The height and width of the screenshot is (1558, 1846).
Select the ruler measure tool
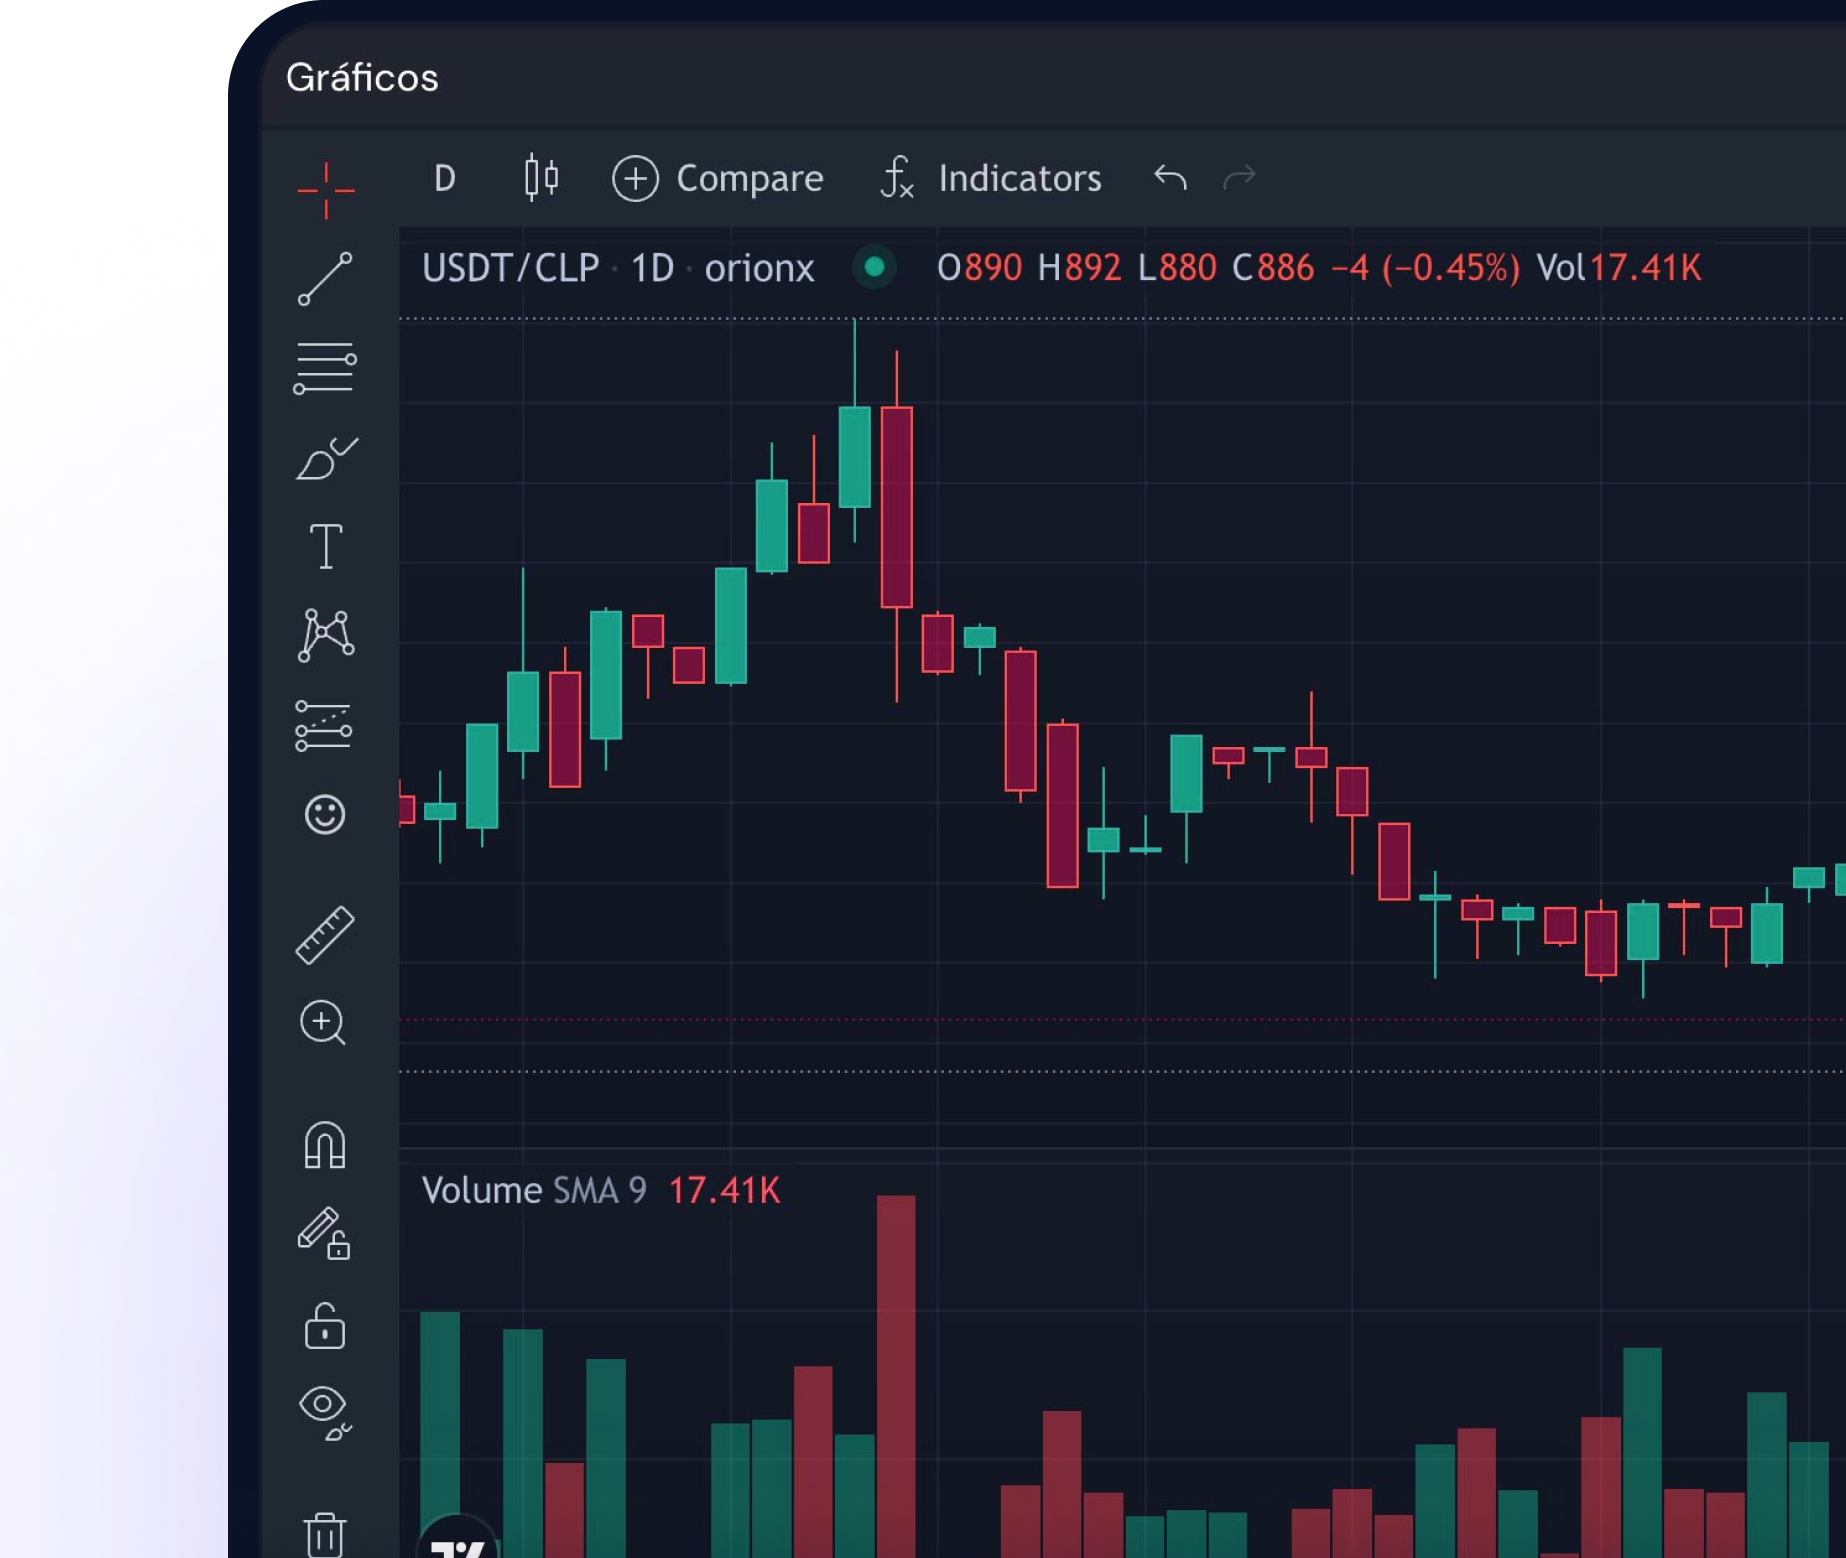325,935
